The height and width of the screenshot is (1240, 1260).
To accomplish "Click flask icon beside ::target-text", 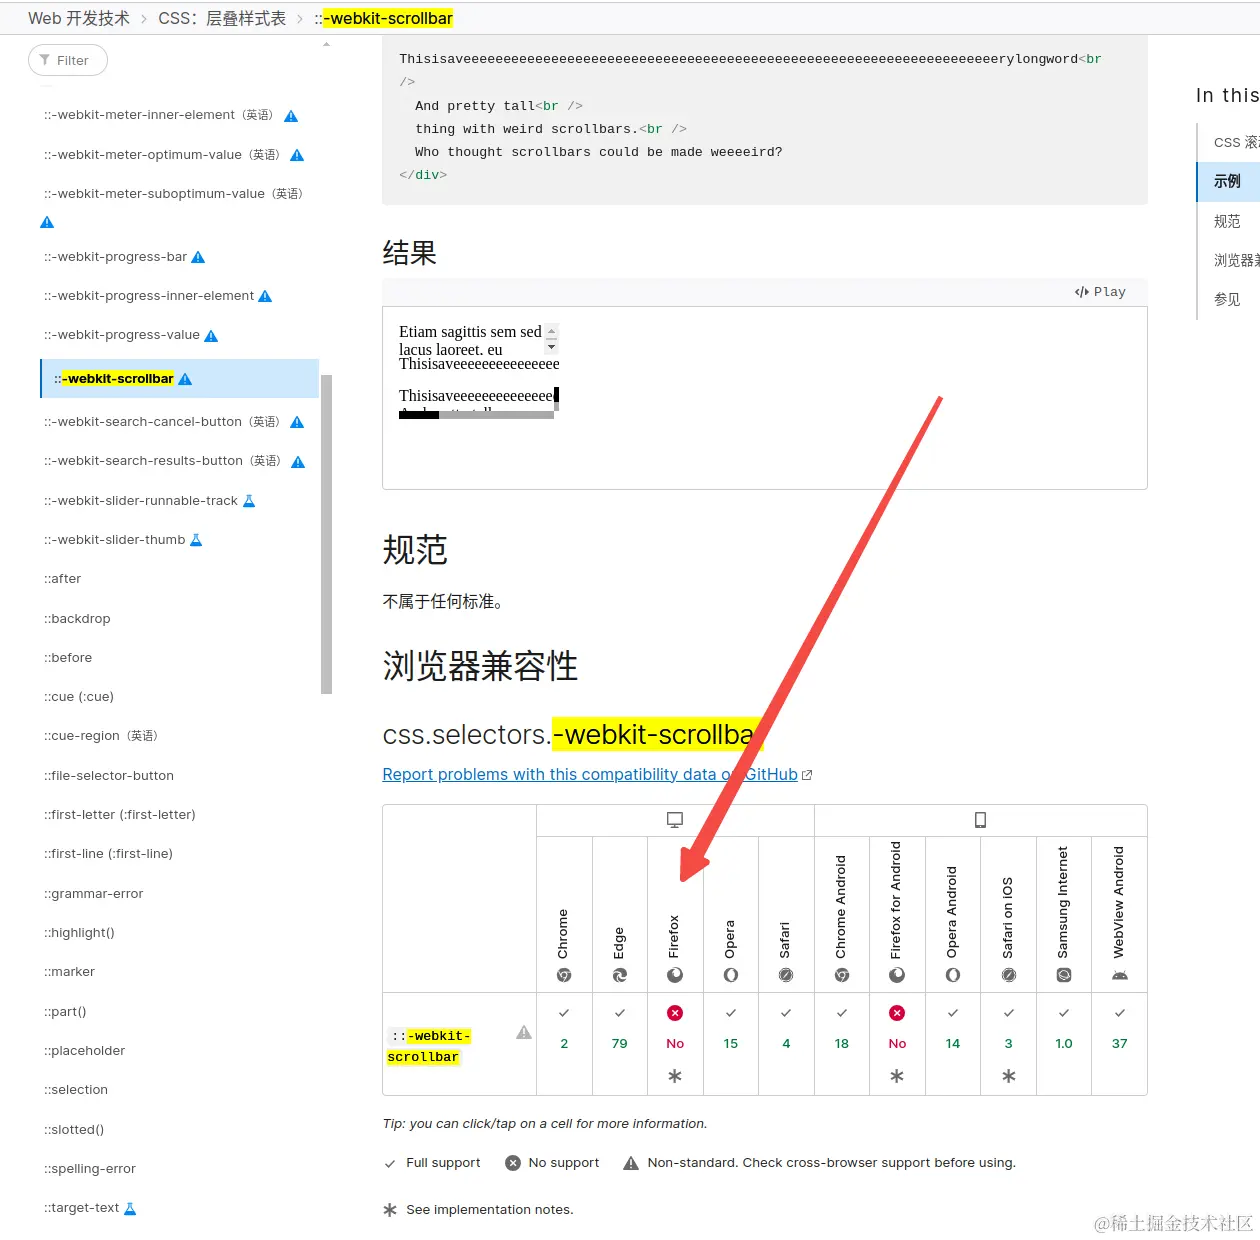I will click(130, 1208).
